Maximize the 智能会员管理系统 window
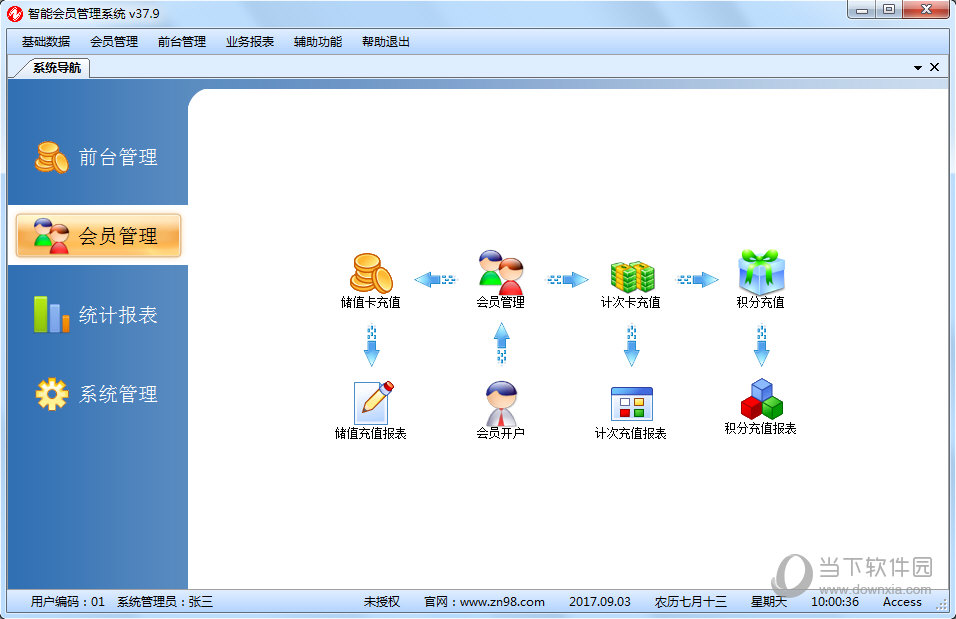Image resolution: width=956 pixels, height=619 pixels. [x=889, y=9]
